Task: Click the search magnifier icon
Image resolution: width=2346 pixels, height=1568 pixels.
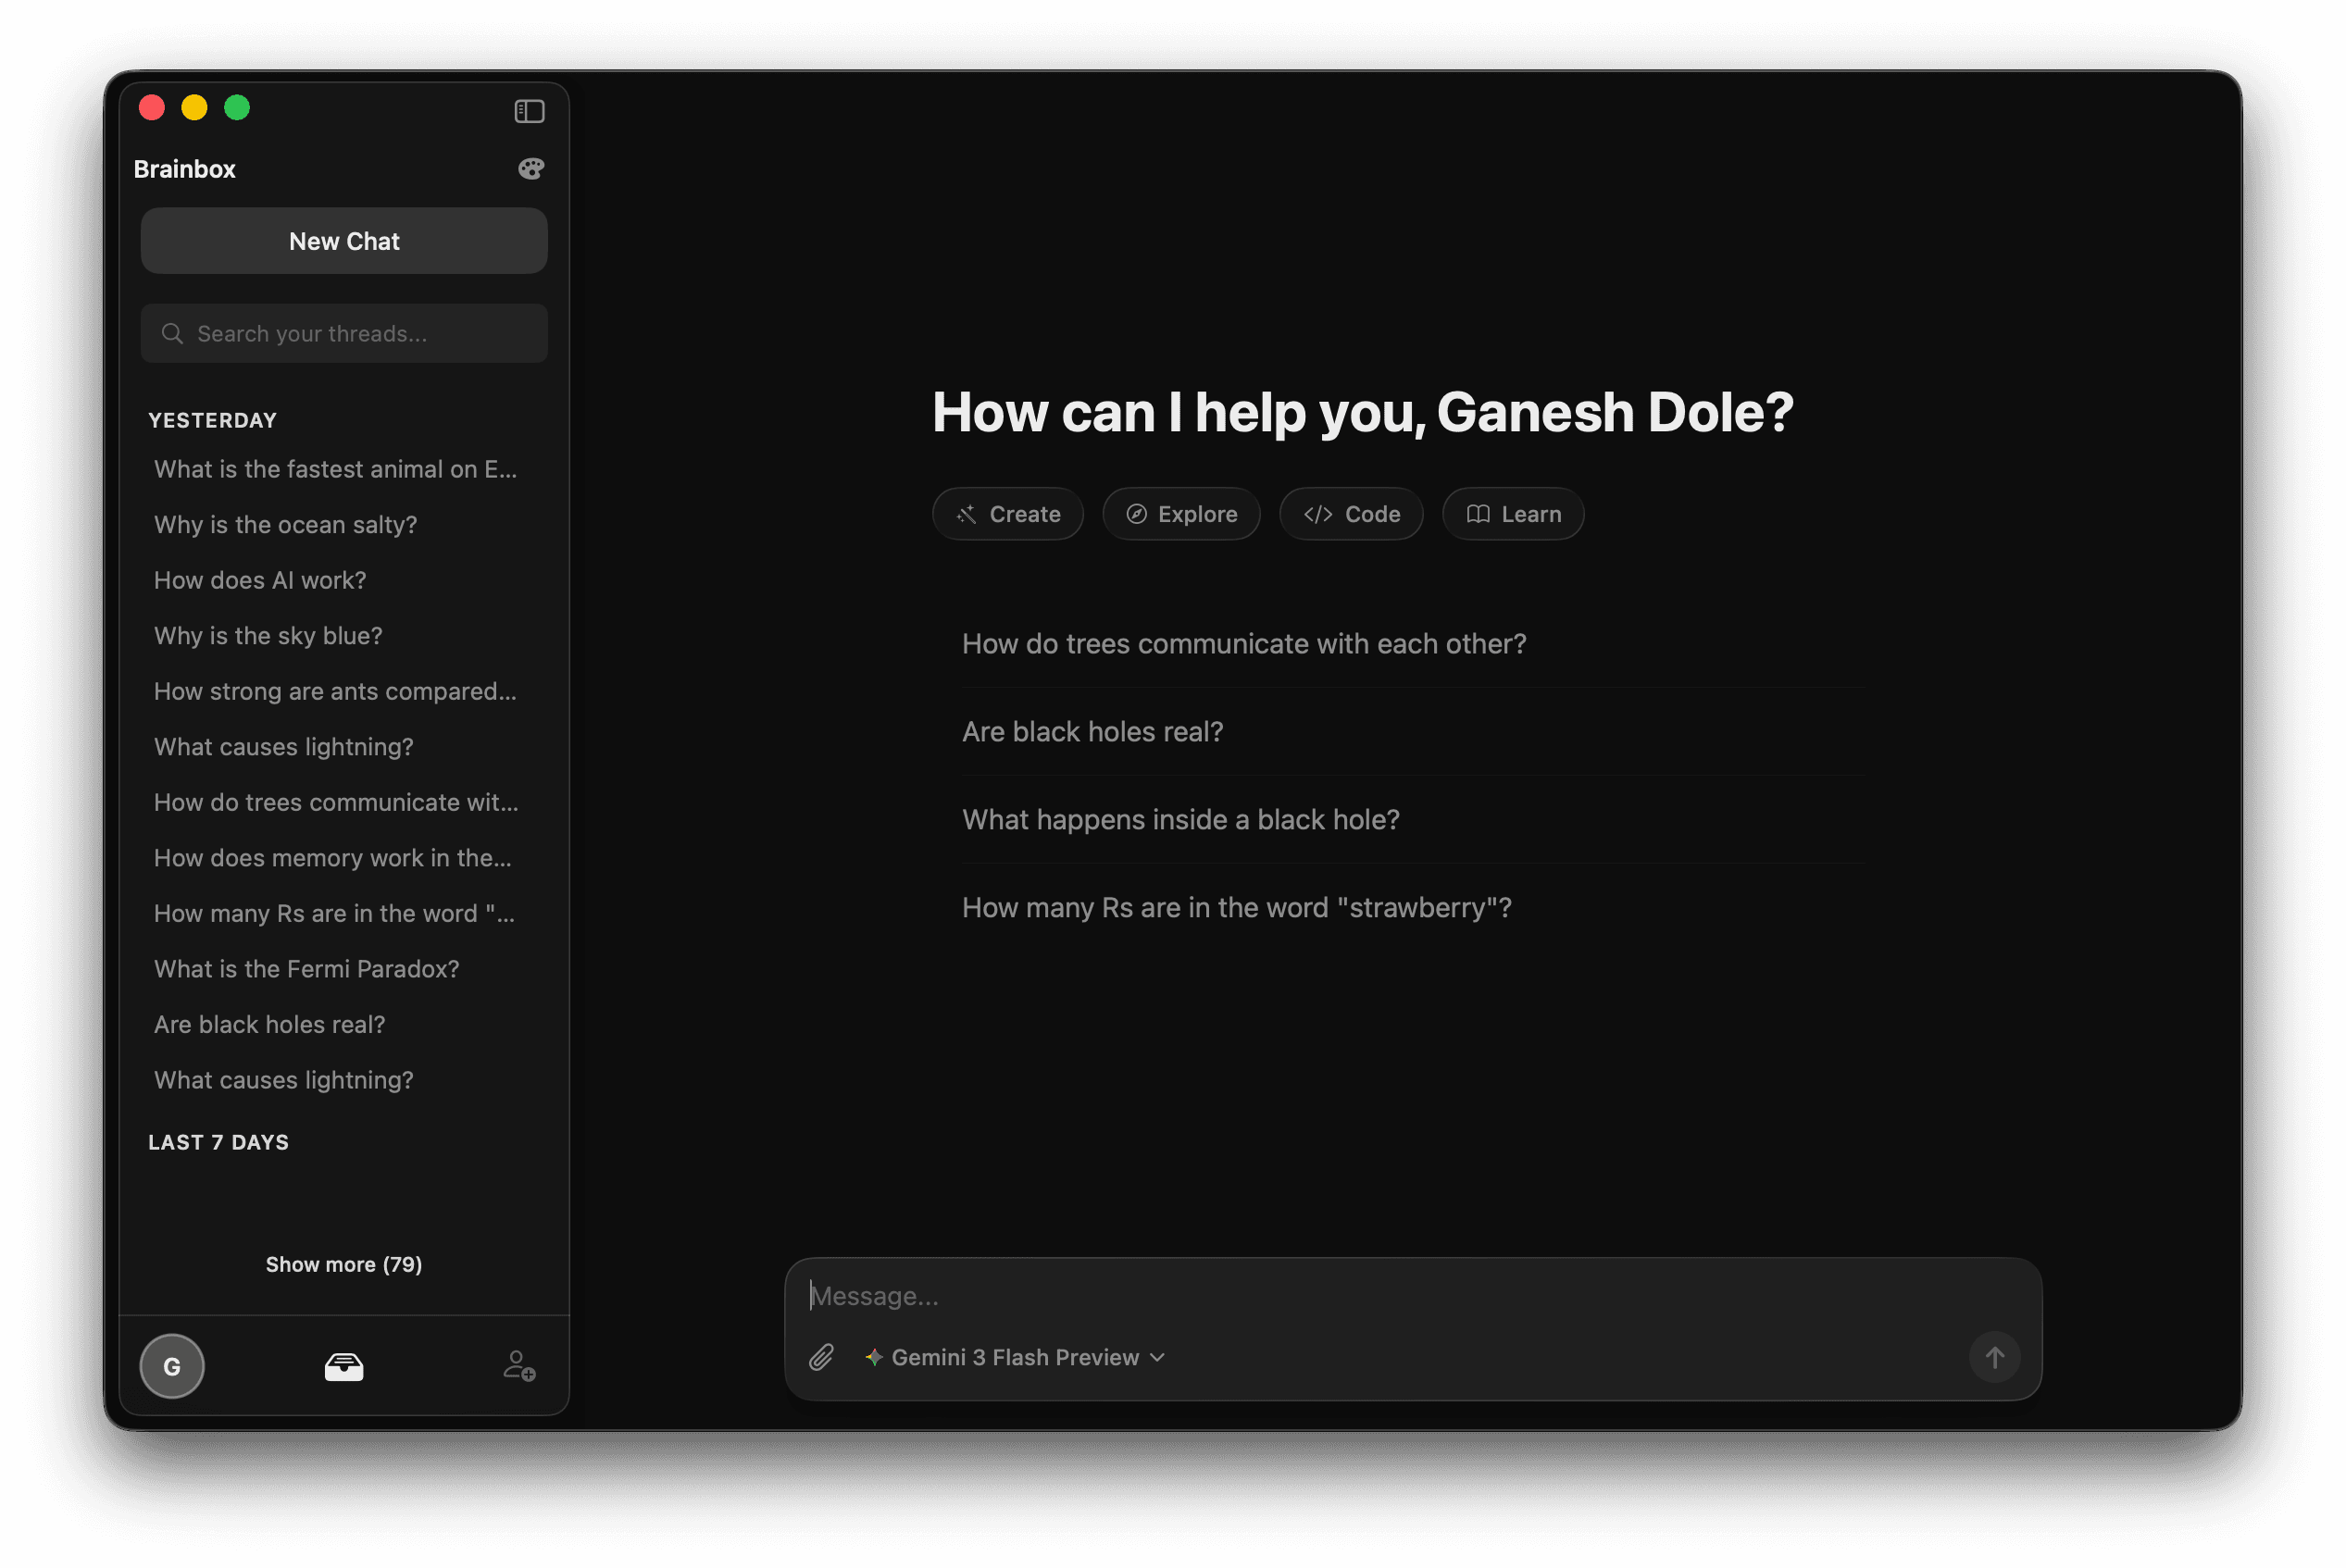Action: [172, 333]
